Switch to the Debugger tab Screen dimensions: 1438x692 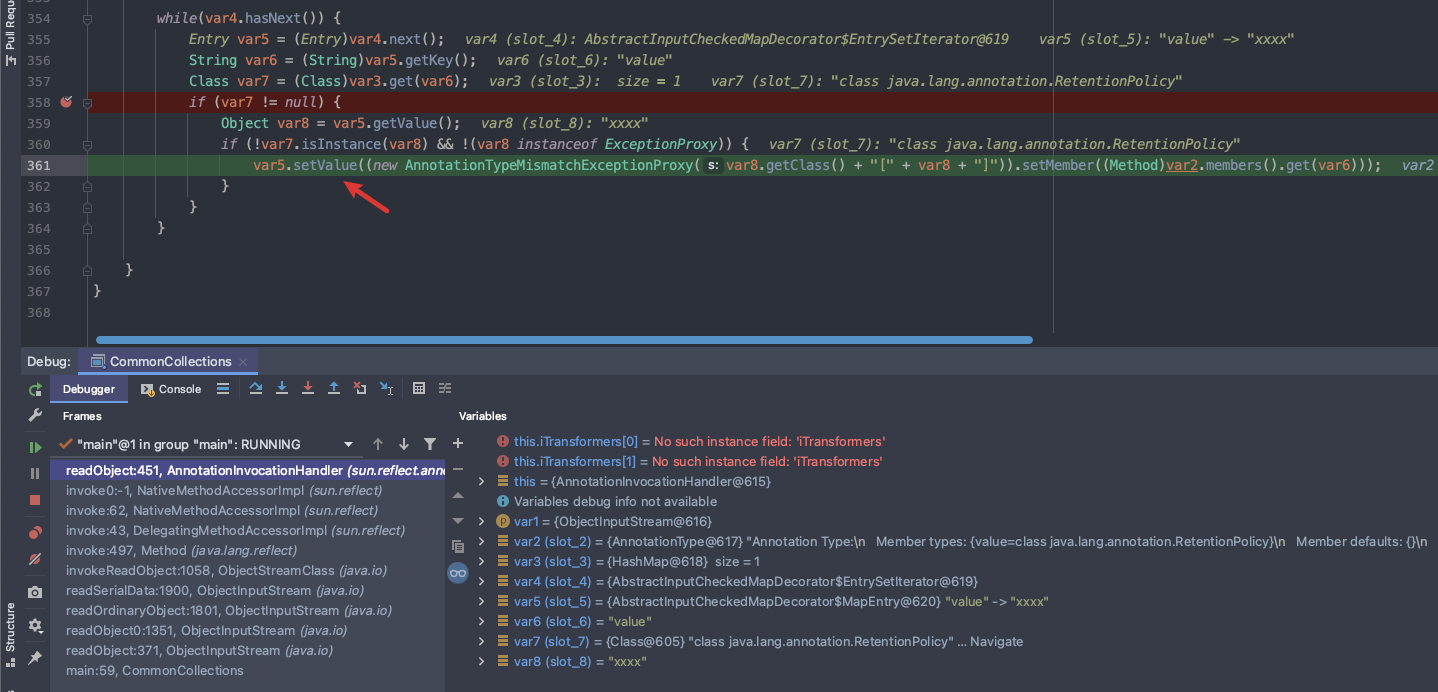pyautogui.click(x=89, y=389)
